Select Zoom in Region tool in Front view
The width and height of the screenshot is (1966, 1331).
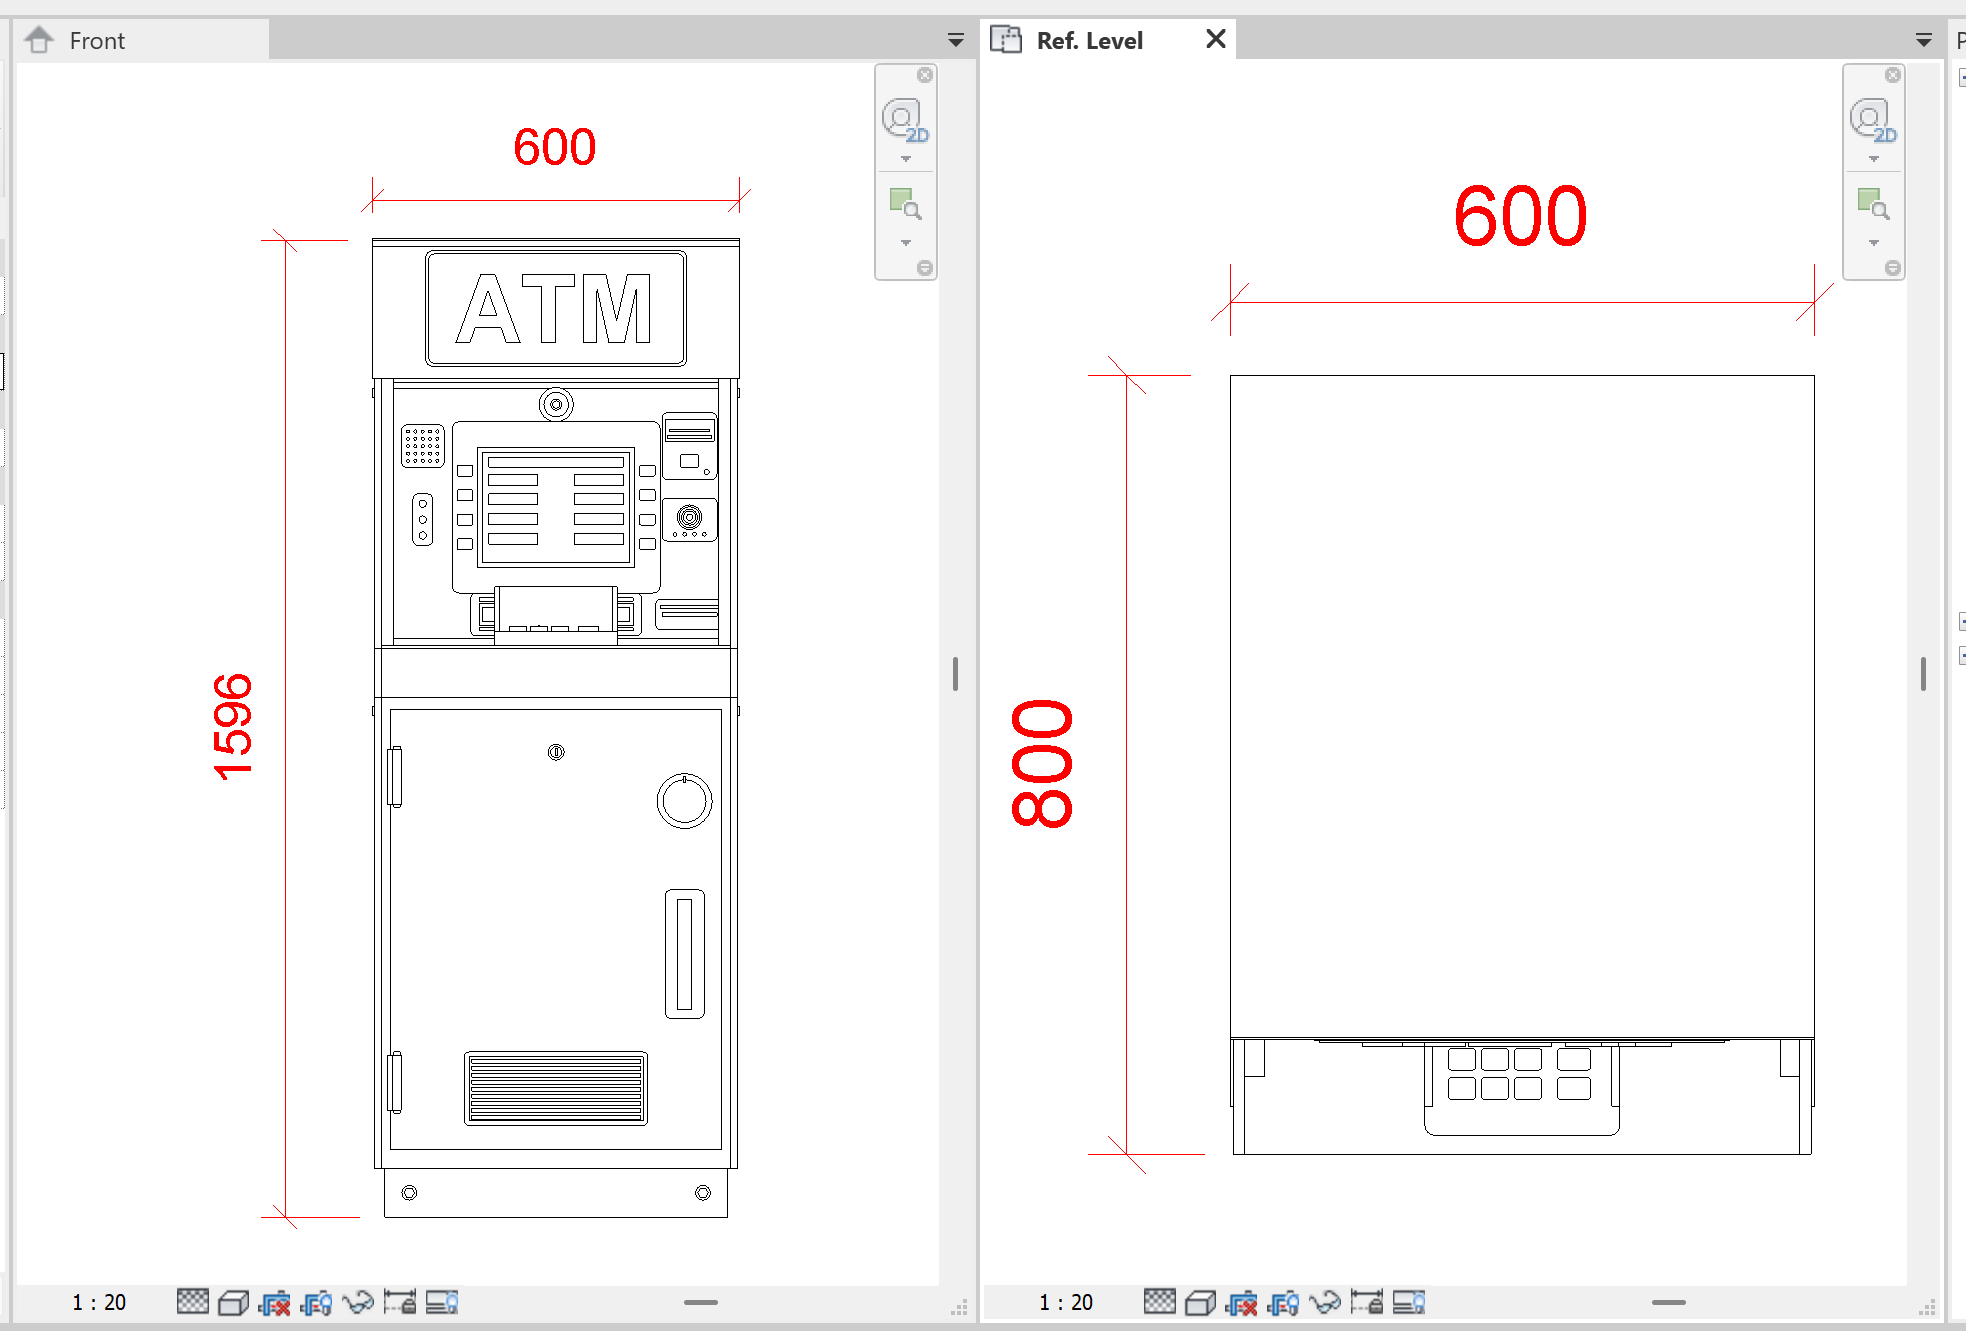(x=905, y=204)
